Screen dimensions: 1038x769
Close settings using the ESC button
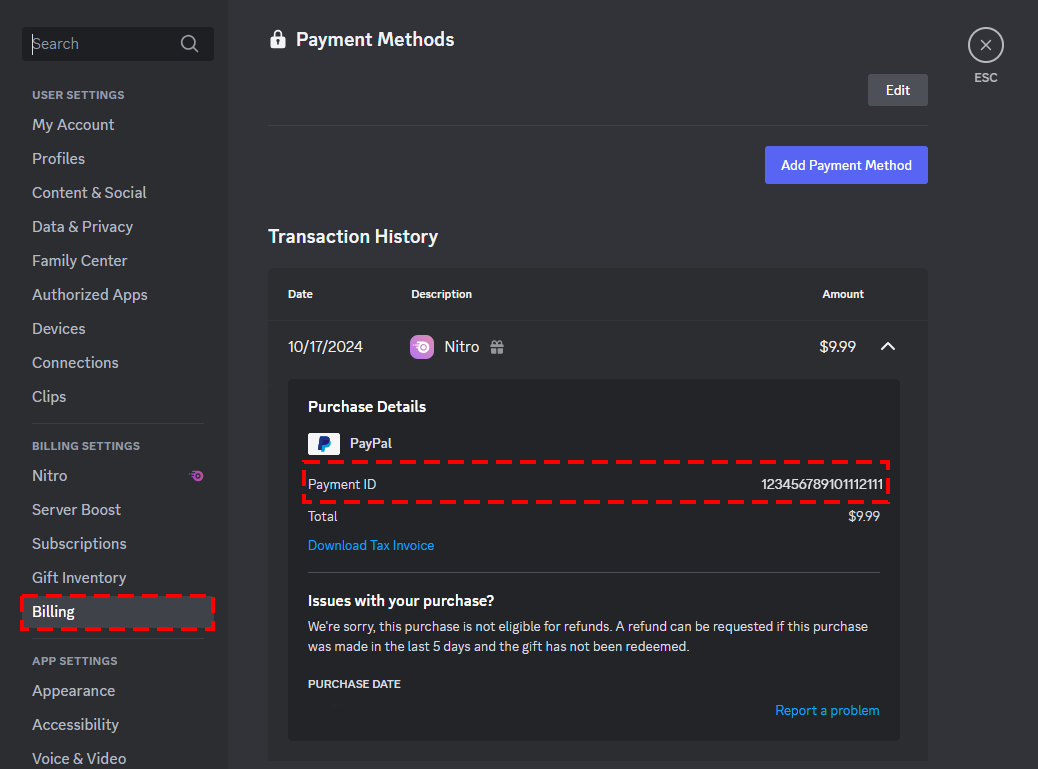985,45
